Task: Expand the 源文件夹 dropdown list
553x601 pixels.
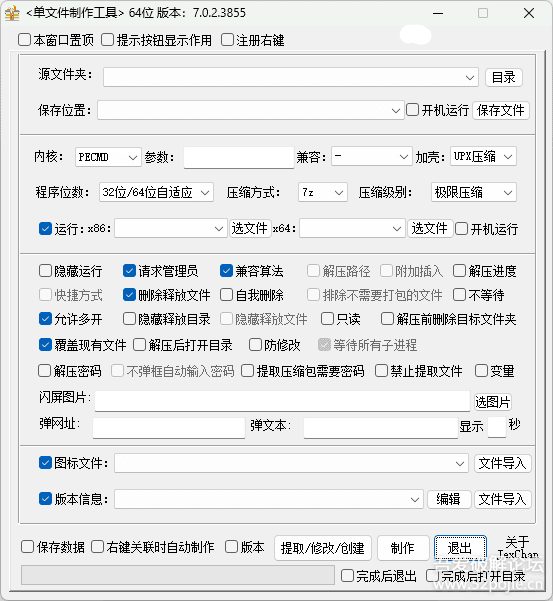Action: (x=291, y=77)
